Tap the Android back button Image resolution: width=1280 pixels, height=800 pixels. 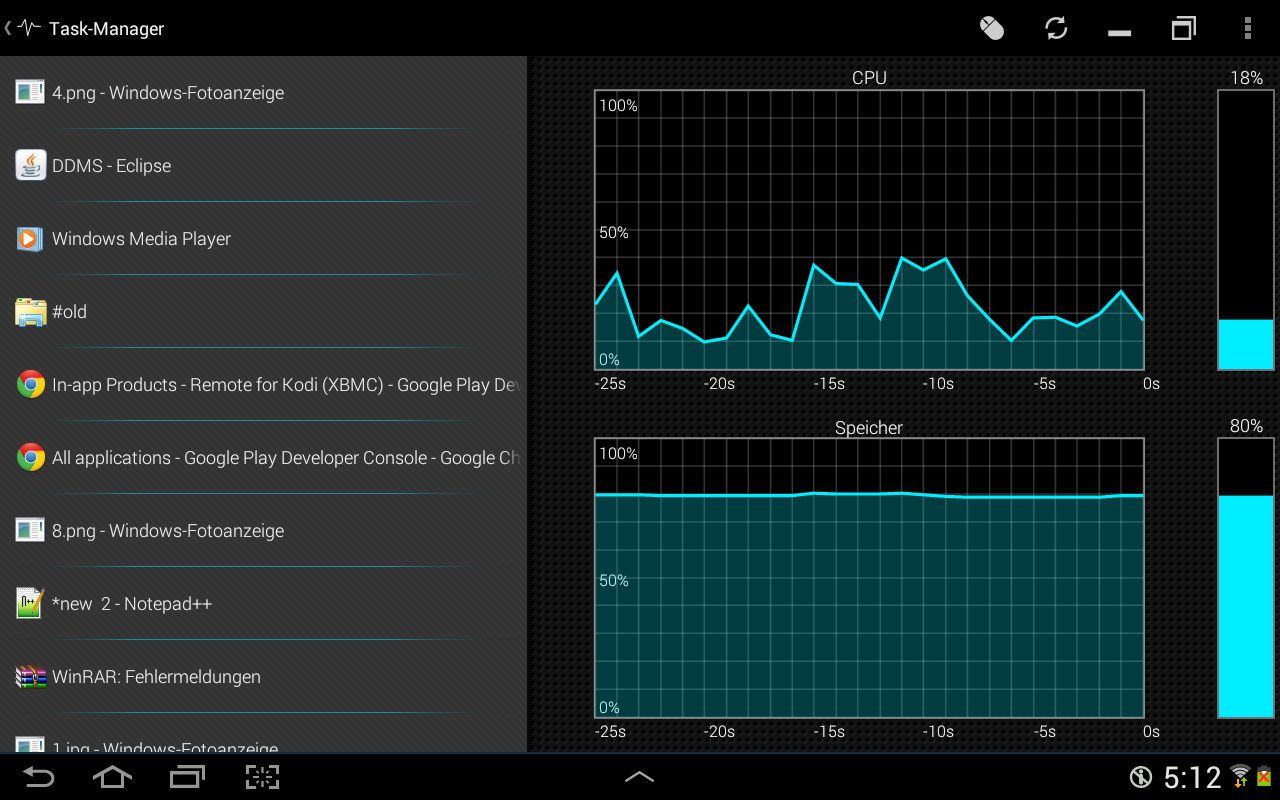39,777
